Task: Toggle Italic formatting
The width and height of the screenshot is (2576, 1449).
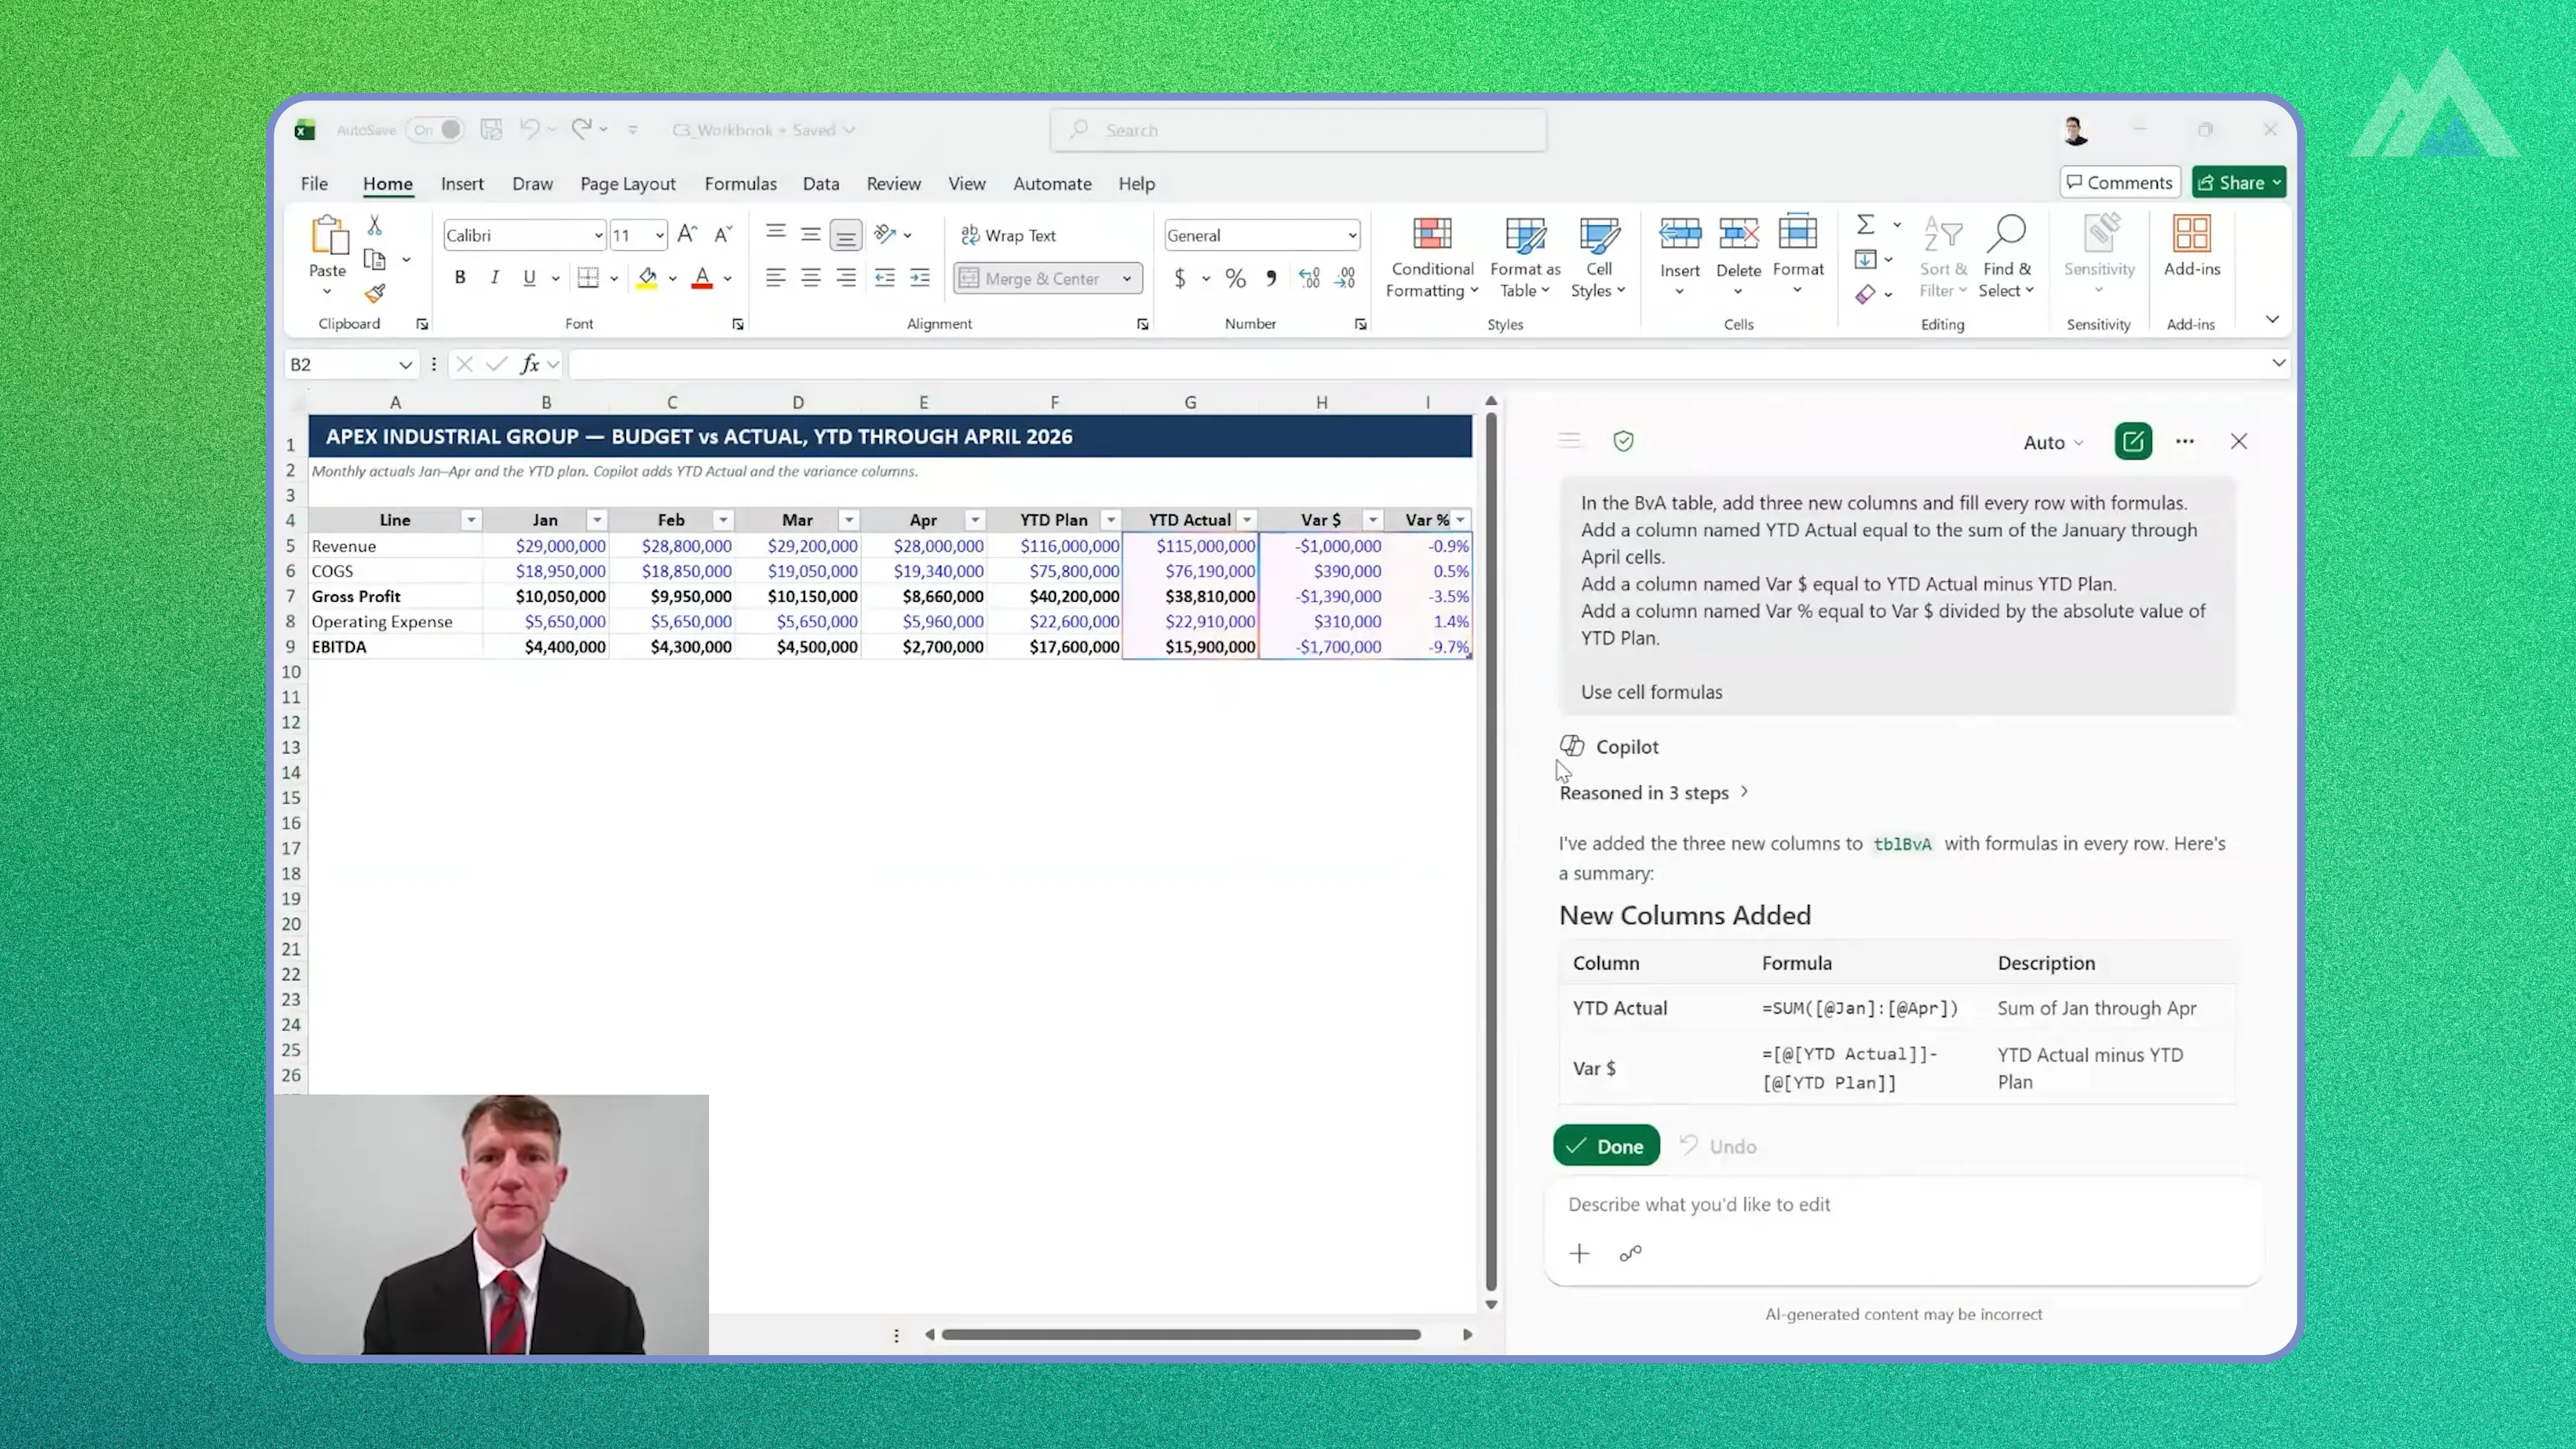Action: (494, 278)
